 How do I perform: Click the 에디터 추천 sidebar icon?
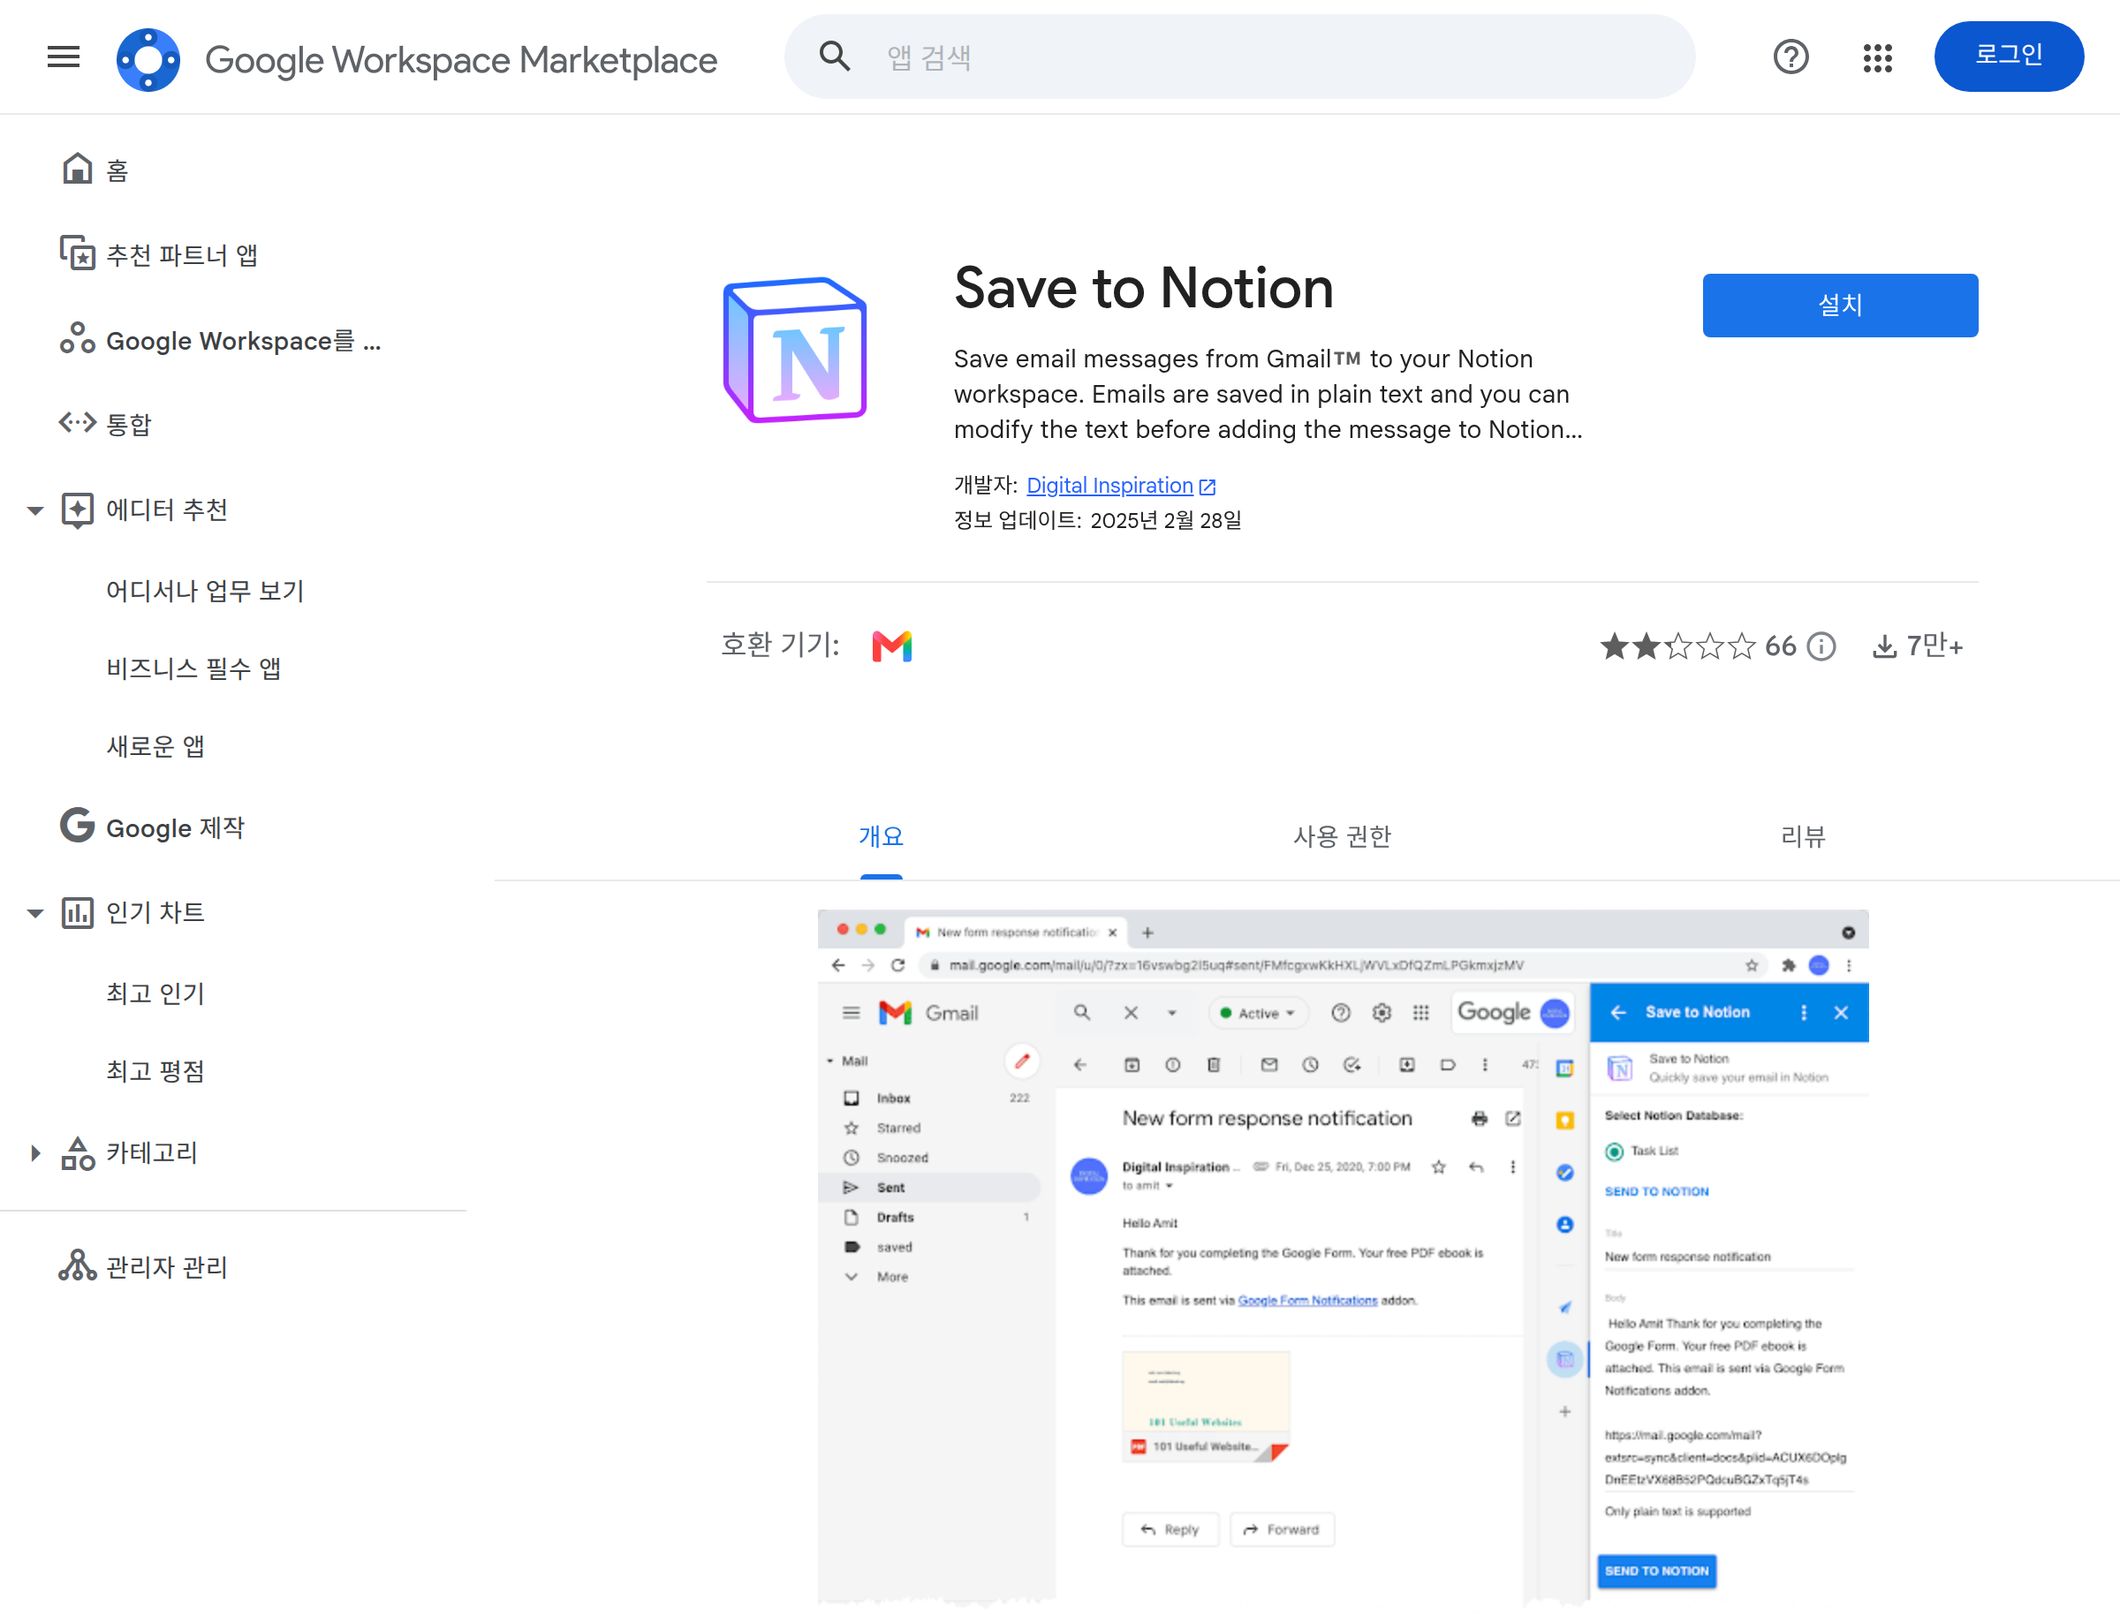click(77, 510)
